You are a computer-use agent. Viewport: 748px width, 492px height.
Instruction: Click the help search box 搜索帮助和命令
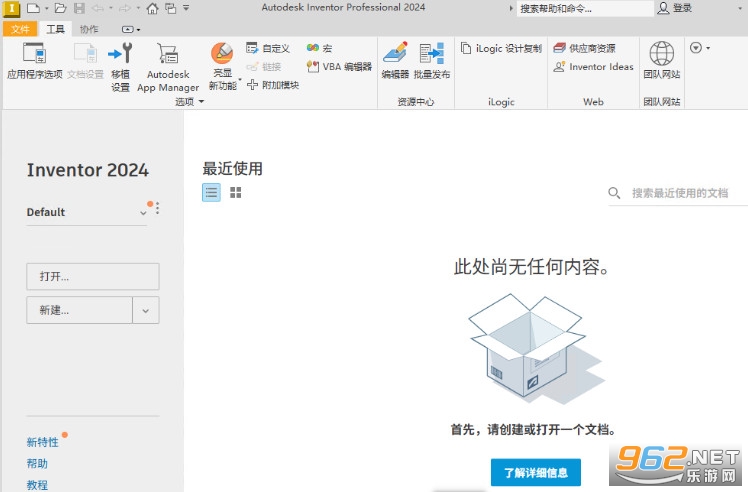click(x=585, y=9)
